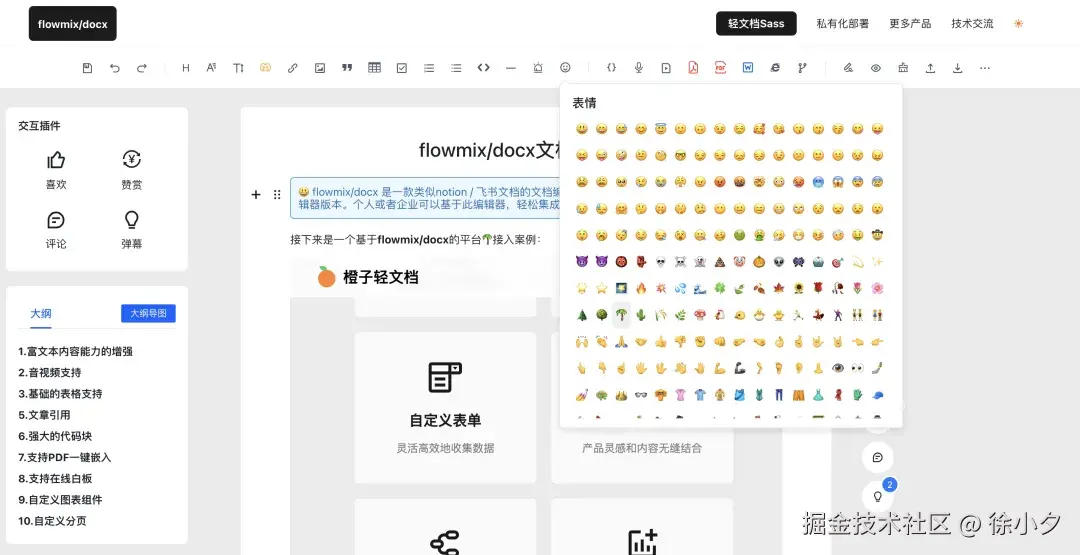Viewport: 1080px width, 555px height.
Task: Insert an image from toolbar
Action: pyautogui.click(x=320, y=67)
